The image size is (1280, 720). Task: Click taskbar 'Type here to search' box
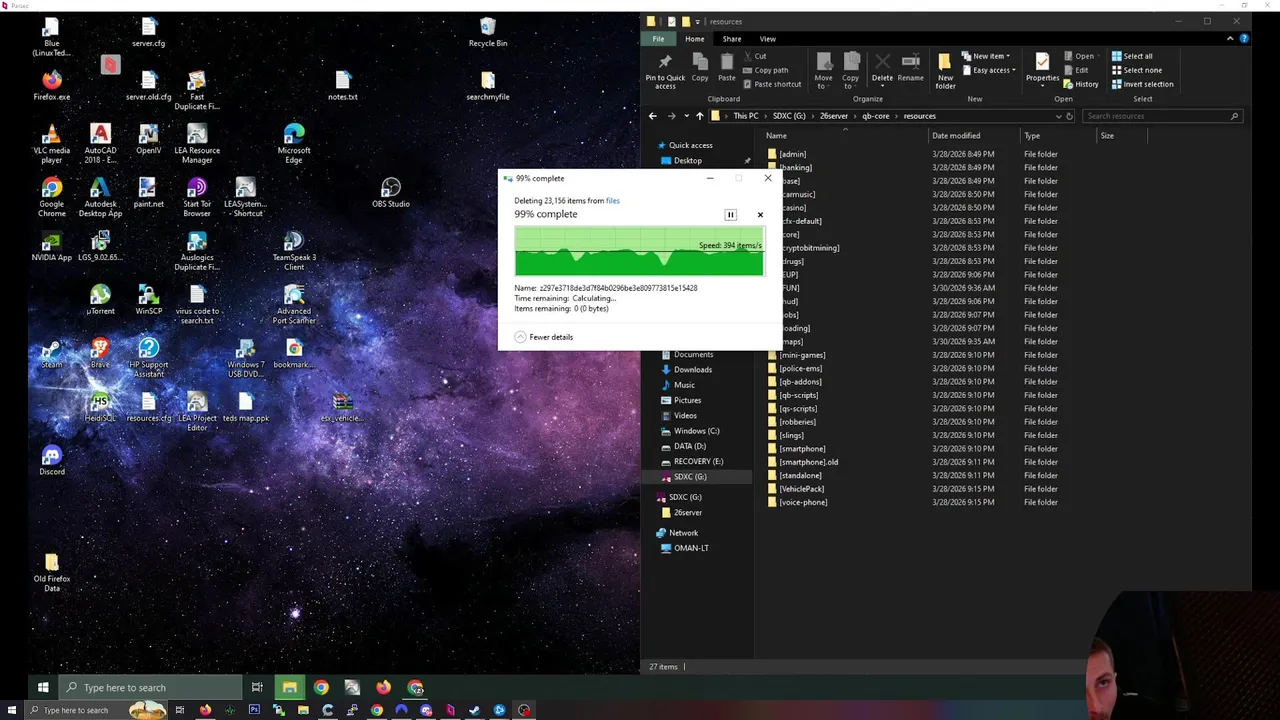(150, 687)
